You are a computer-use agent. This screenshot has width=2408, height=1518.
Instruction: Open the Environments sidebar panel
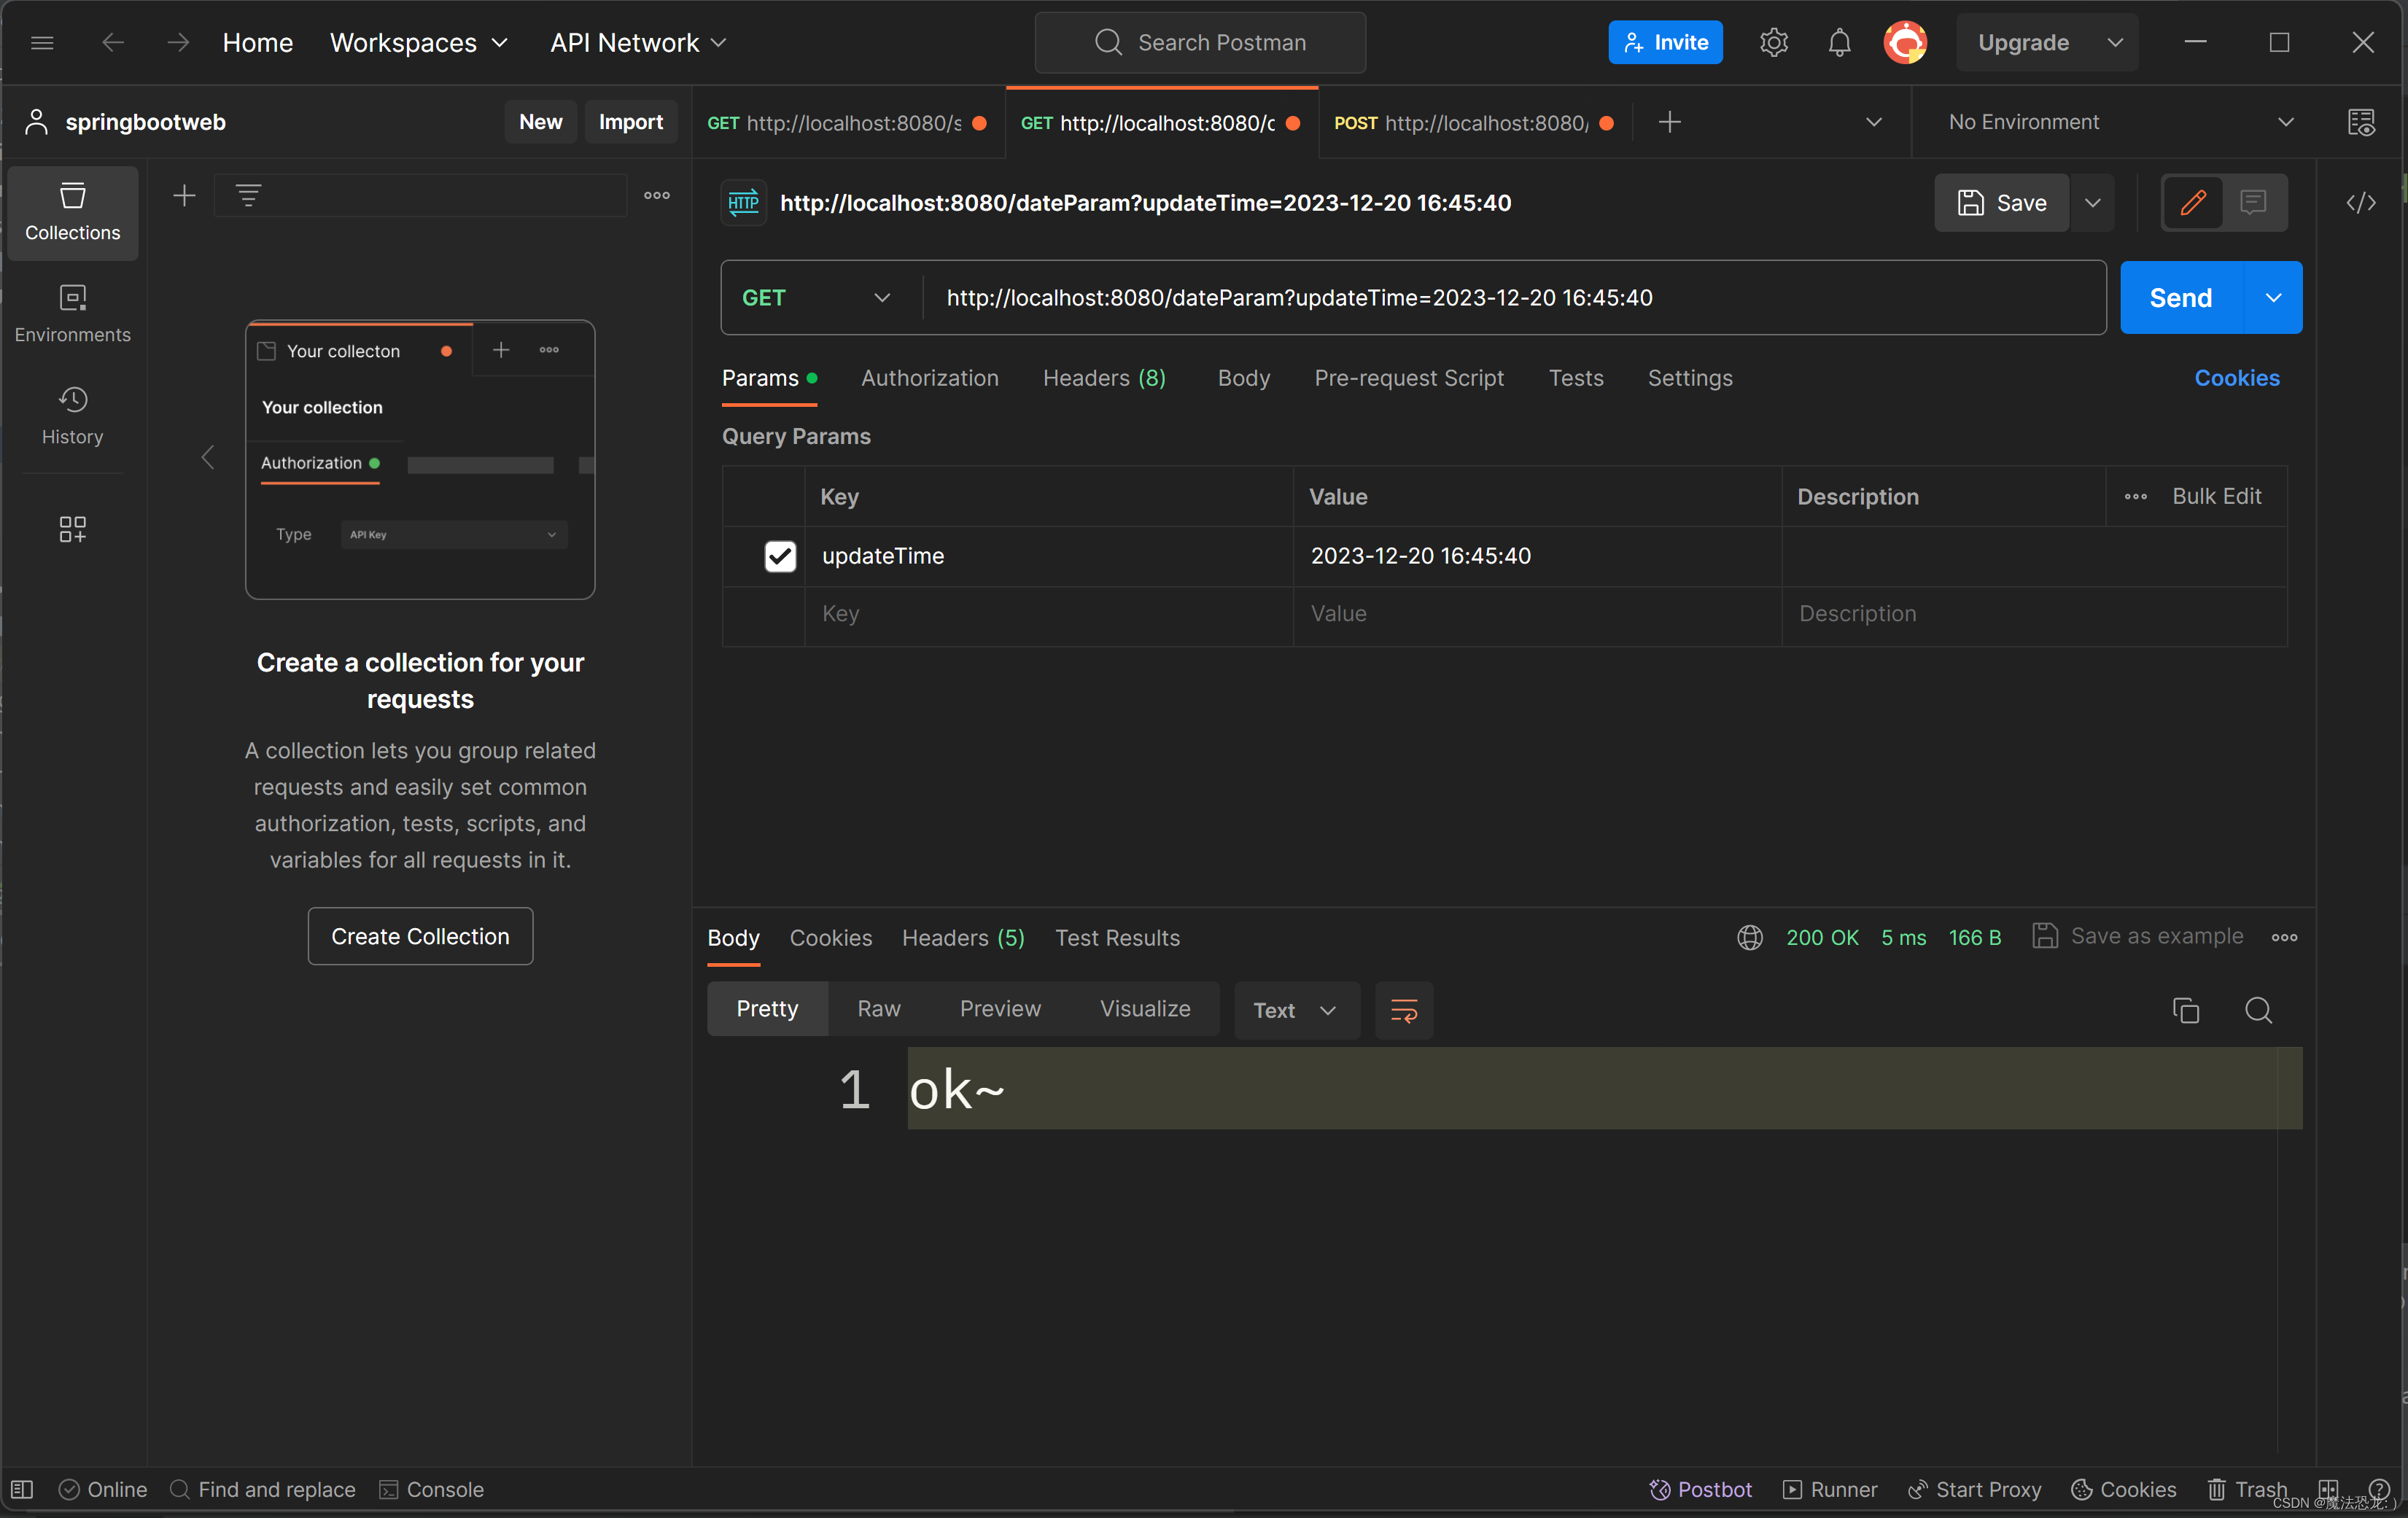[x=72, y=313]
